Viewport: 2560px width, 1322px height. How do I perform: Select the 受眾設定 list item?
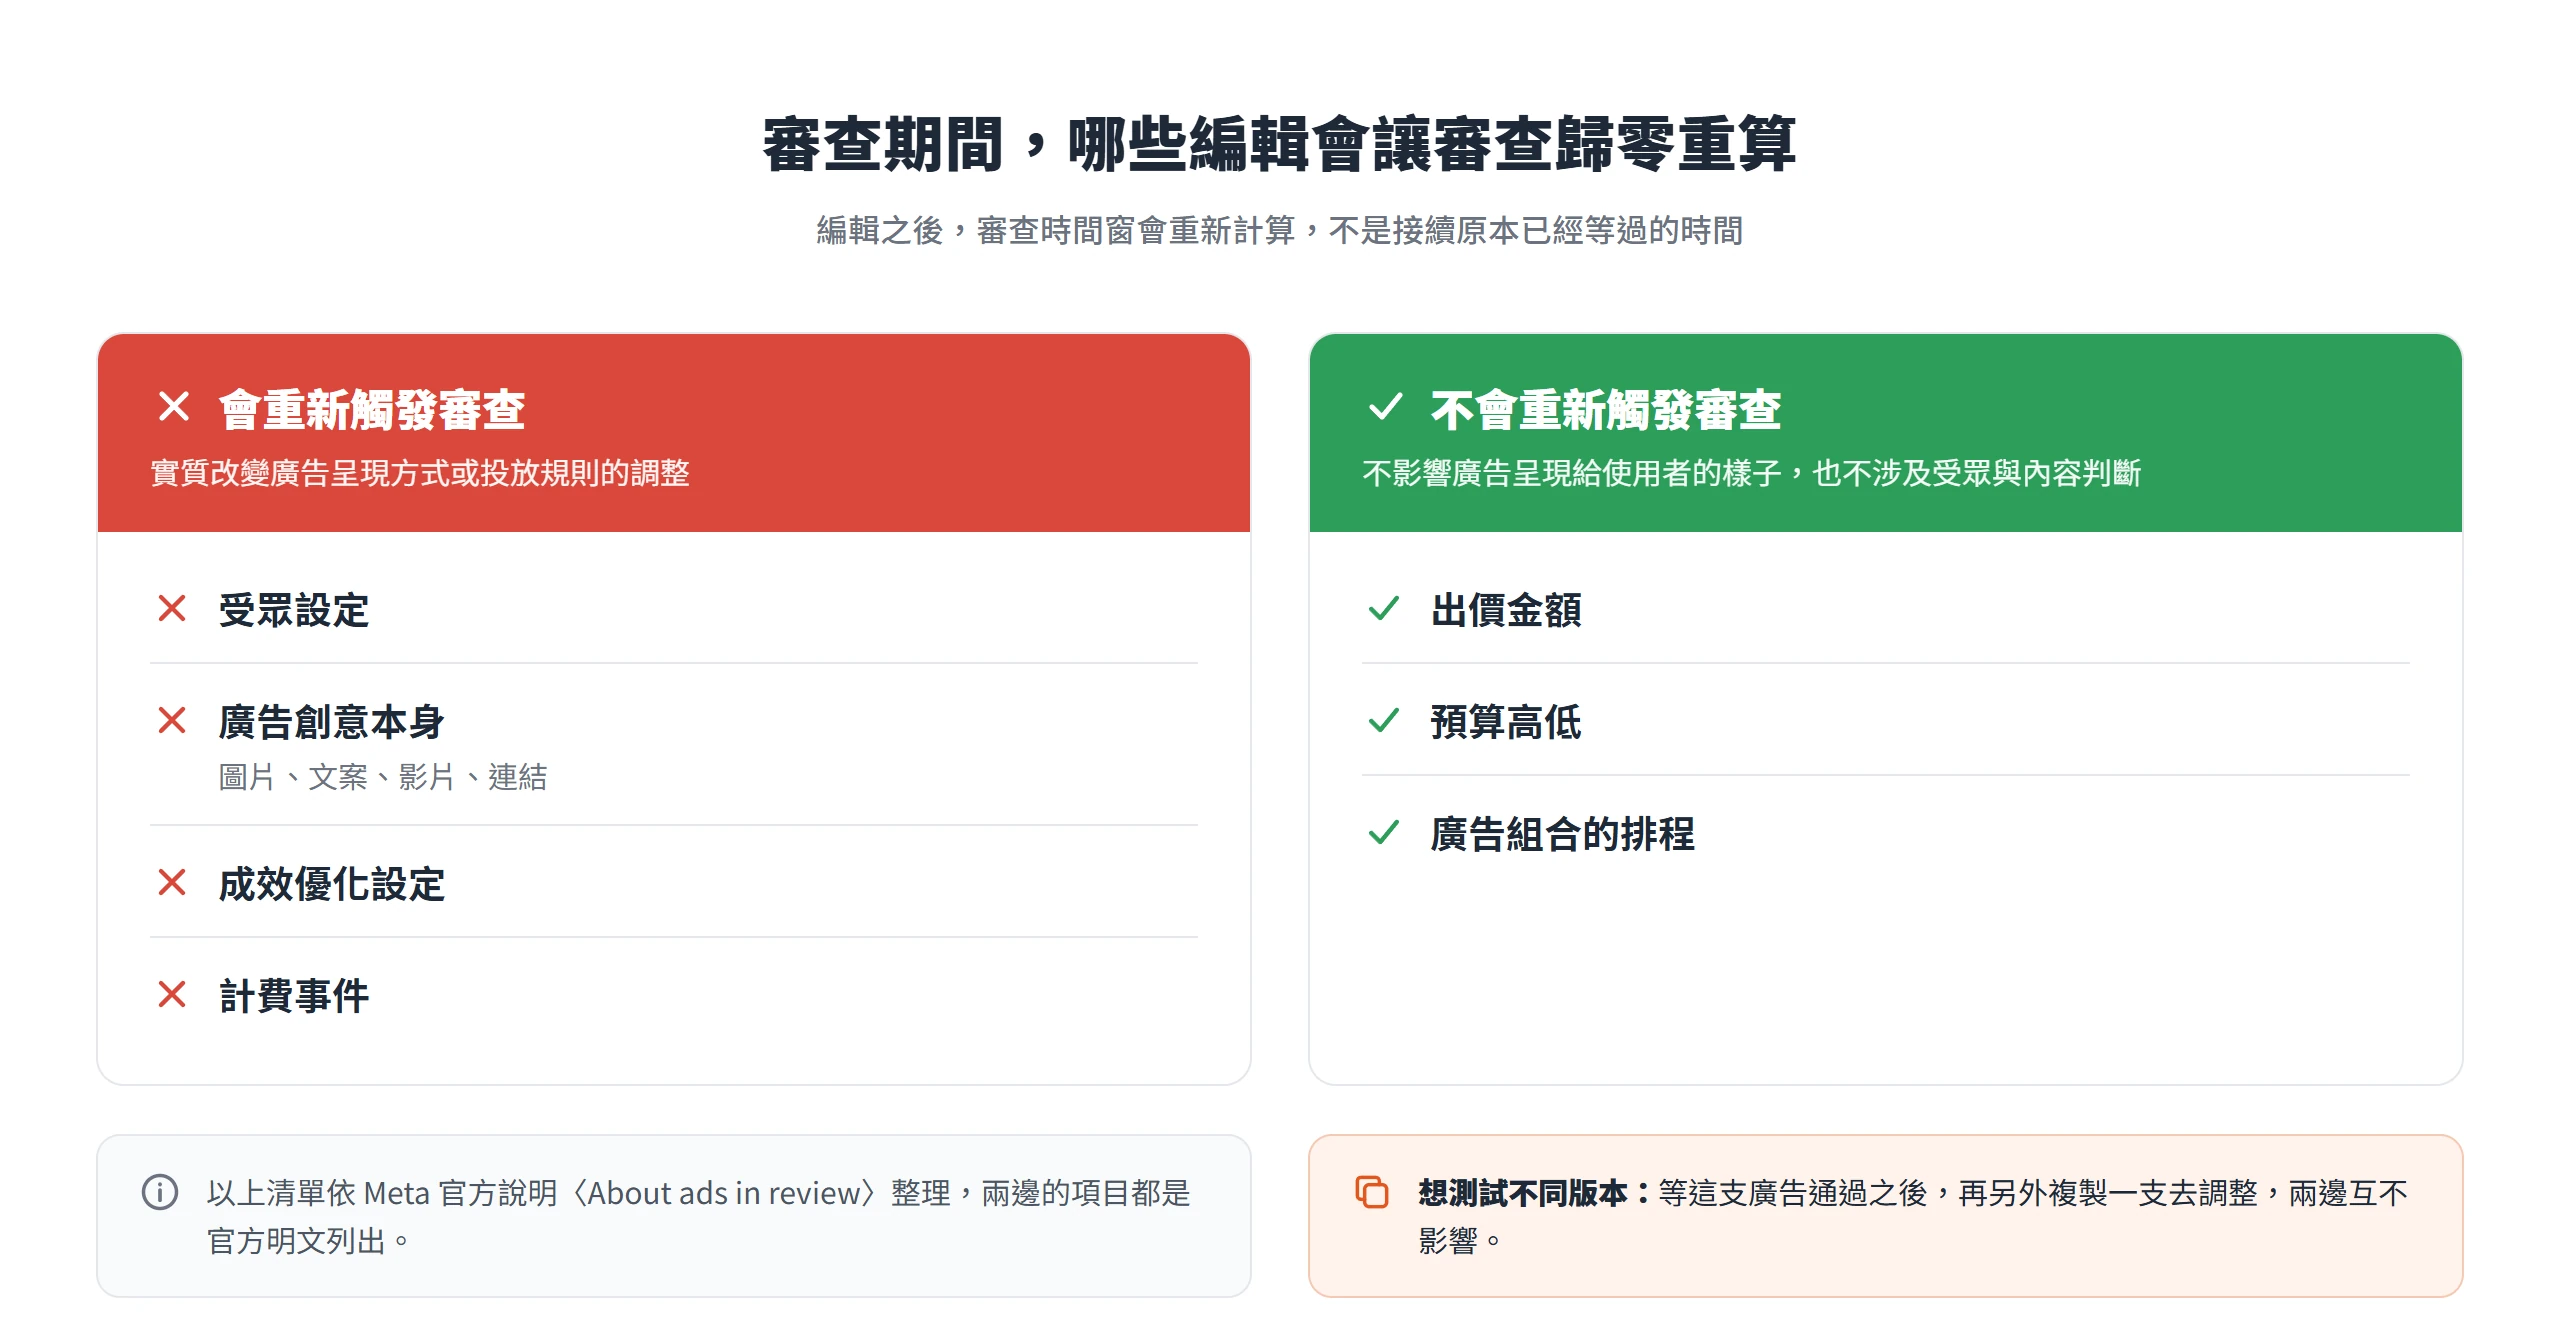[674, 609]
